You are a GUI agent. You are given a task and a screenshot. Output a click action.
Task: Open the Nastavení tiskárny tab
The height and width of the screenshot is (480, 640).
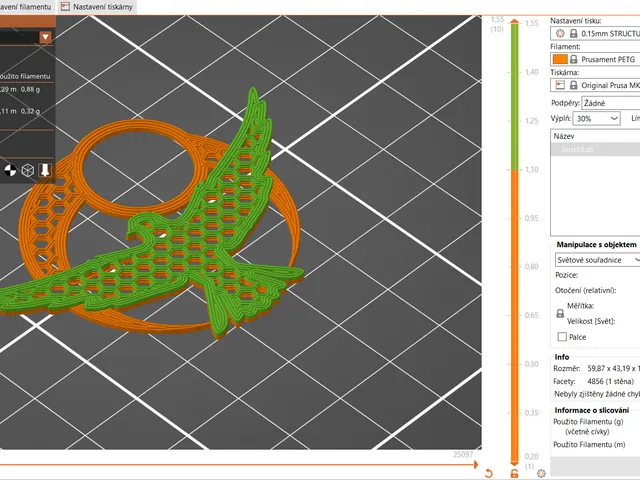point(97,7)
